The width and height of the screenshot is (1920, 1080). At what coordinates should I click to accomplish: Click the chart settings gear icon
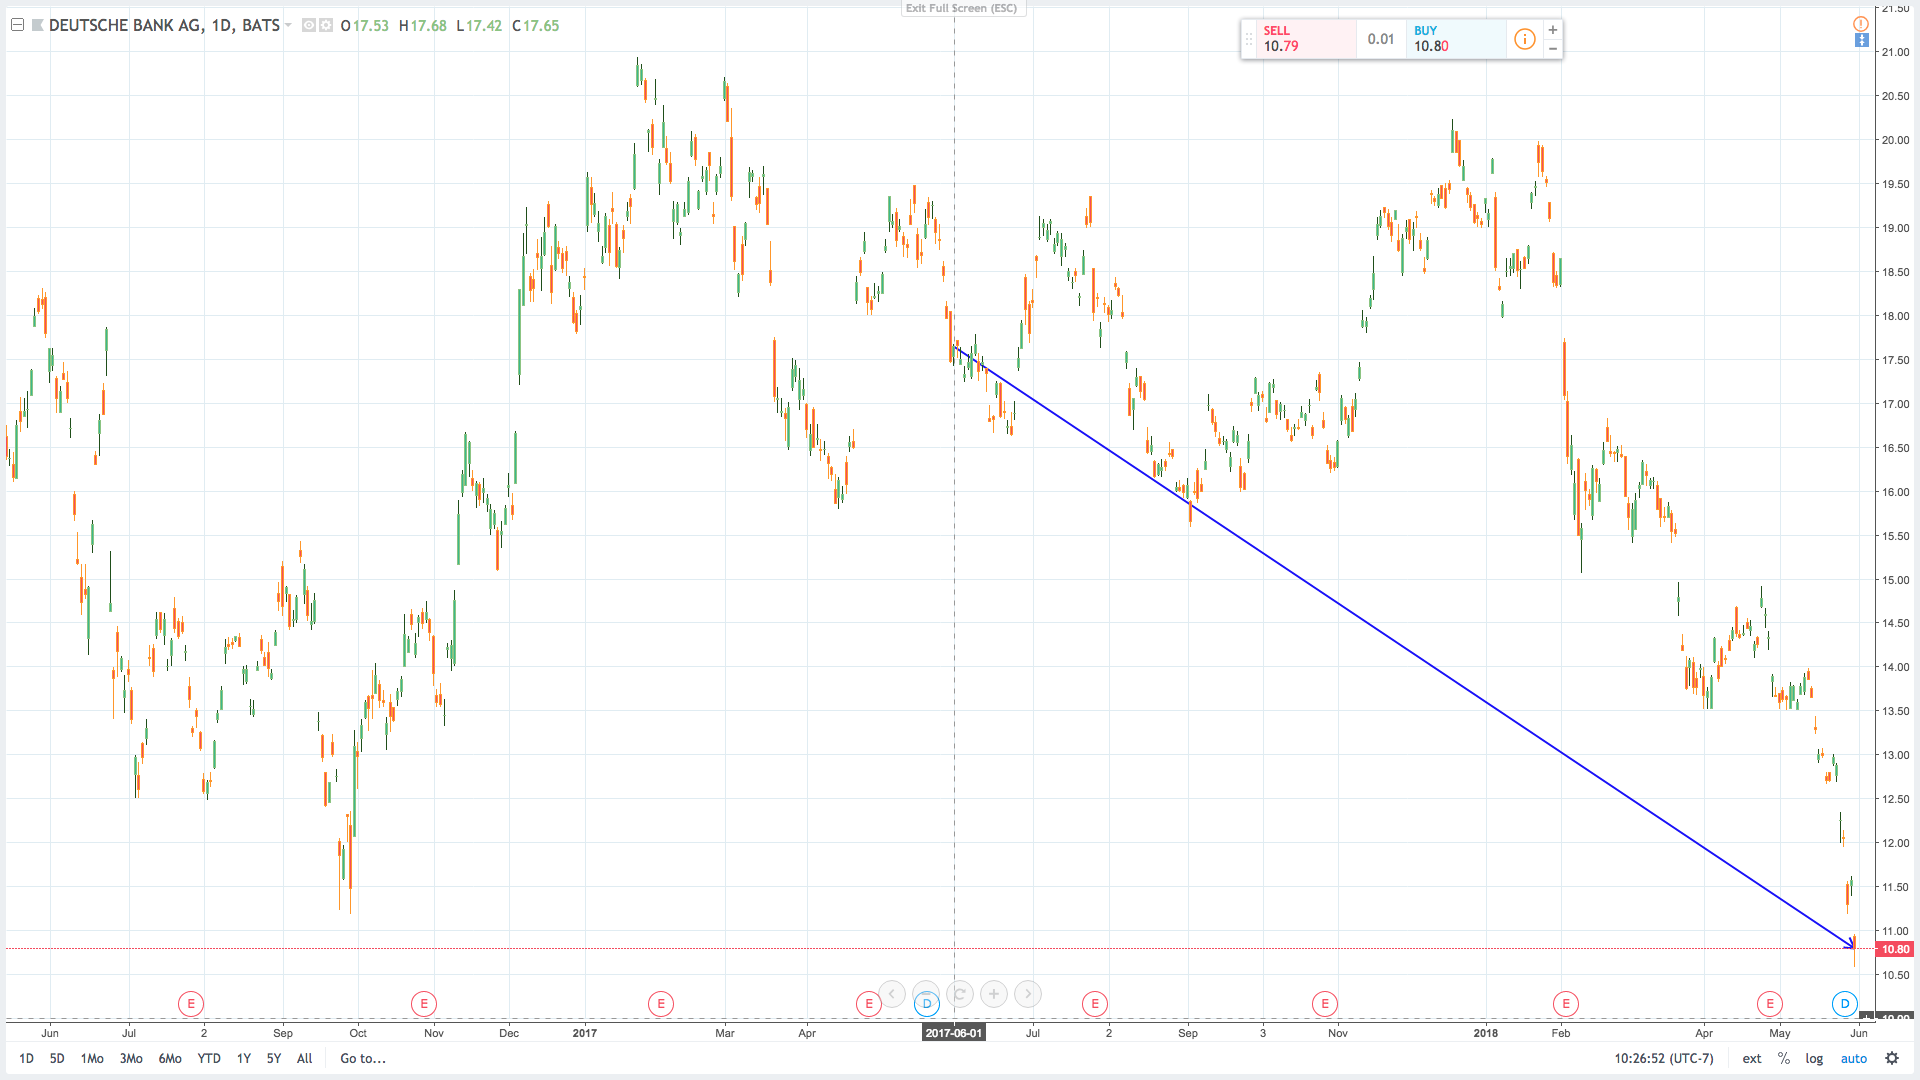pyautogui.click(x=1891, y=1058)
